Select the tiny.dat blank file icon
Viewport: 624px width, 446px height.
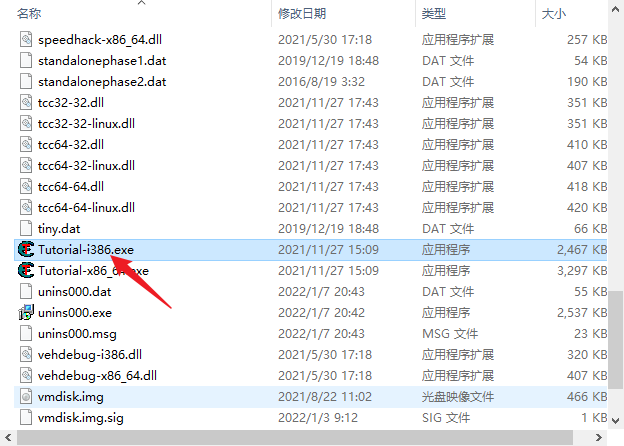(26, 229)
